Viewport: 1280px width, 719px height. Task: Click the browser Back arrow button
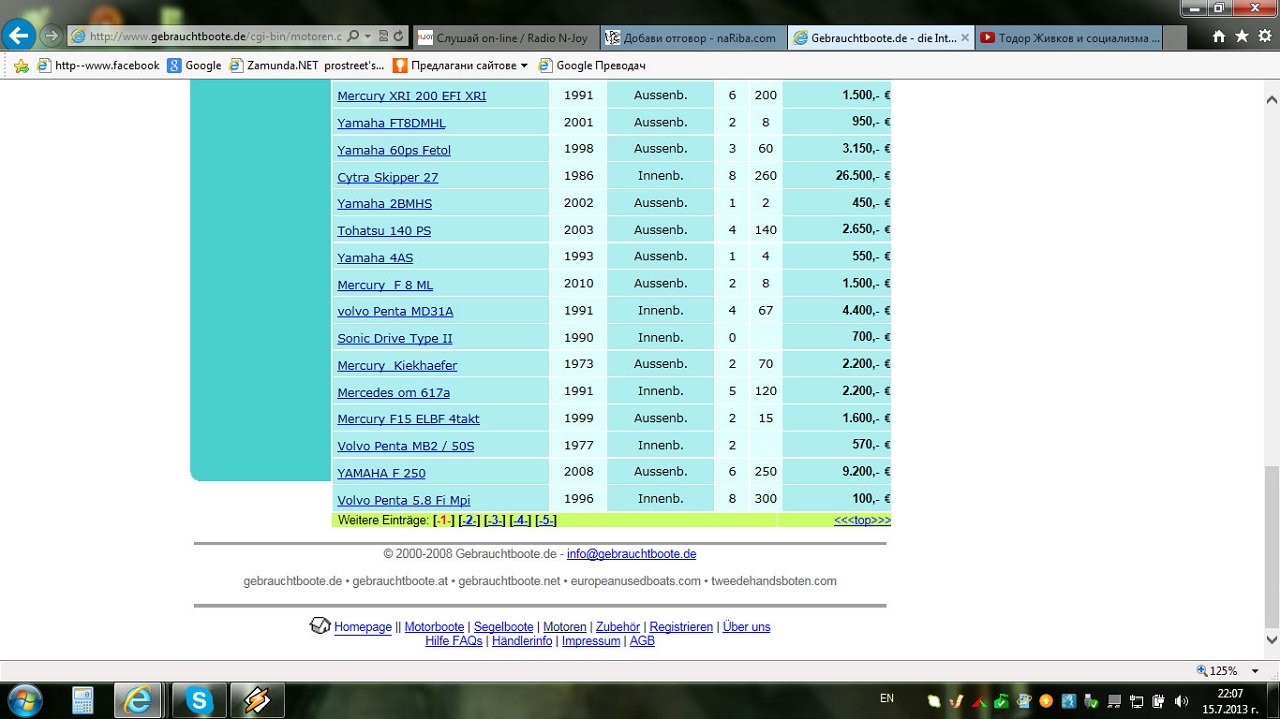[x=19, y=36]
